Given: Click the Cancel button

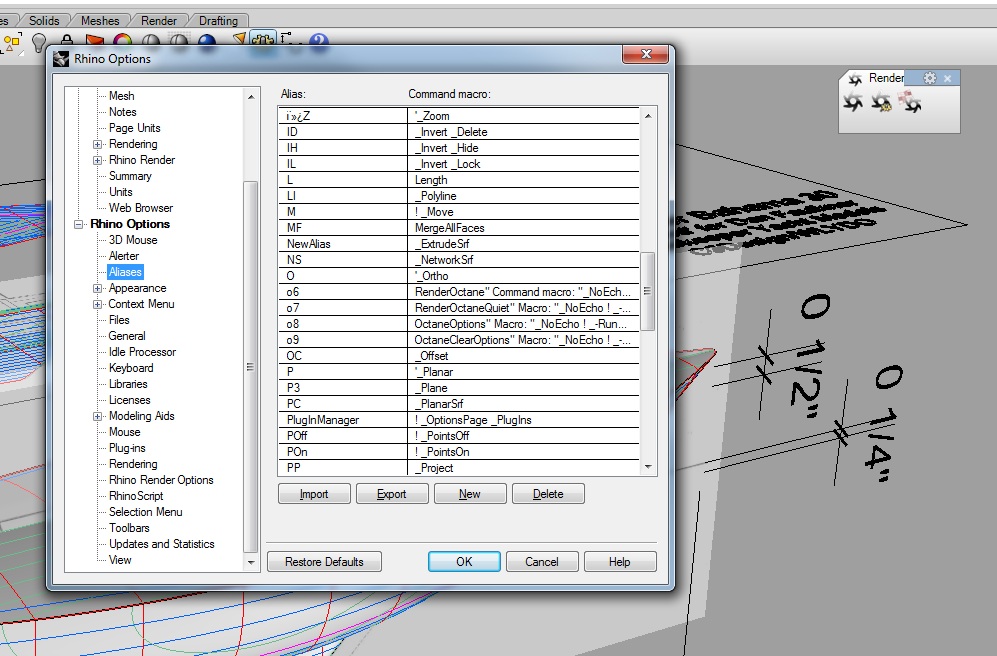Looking at the screenshot, I should coord(542,562).
